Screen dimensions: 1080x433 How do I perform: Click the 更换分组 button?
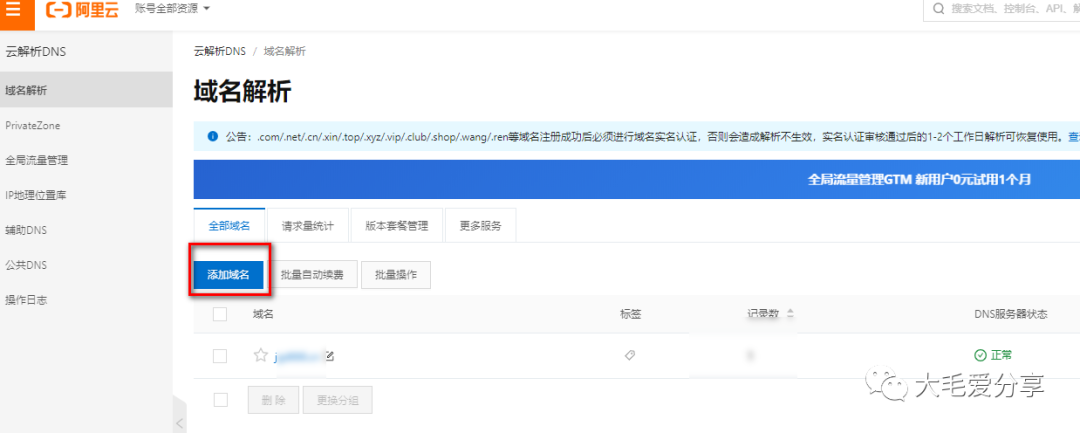tap(338, 400)
